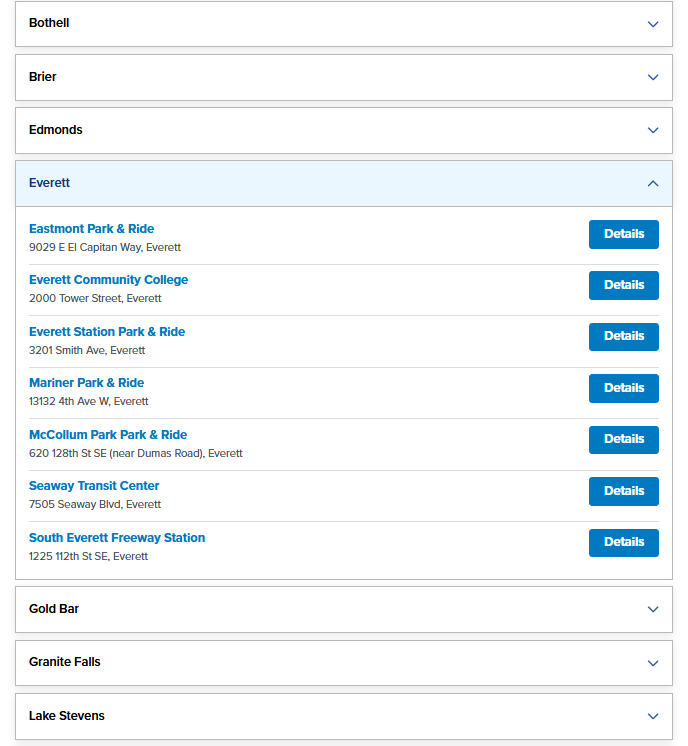Image resolution: width=688 pixels, height=746 pixels.
Task: Open the Seaway Transit Center link
Action: point(94,486)
